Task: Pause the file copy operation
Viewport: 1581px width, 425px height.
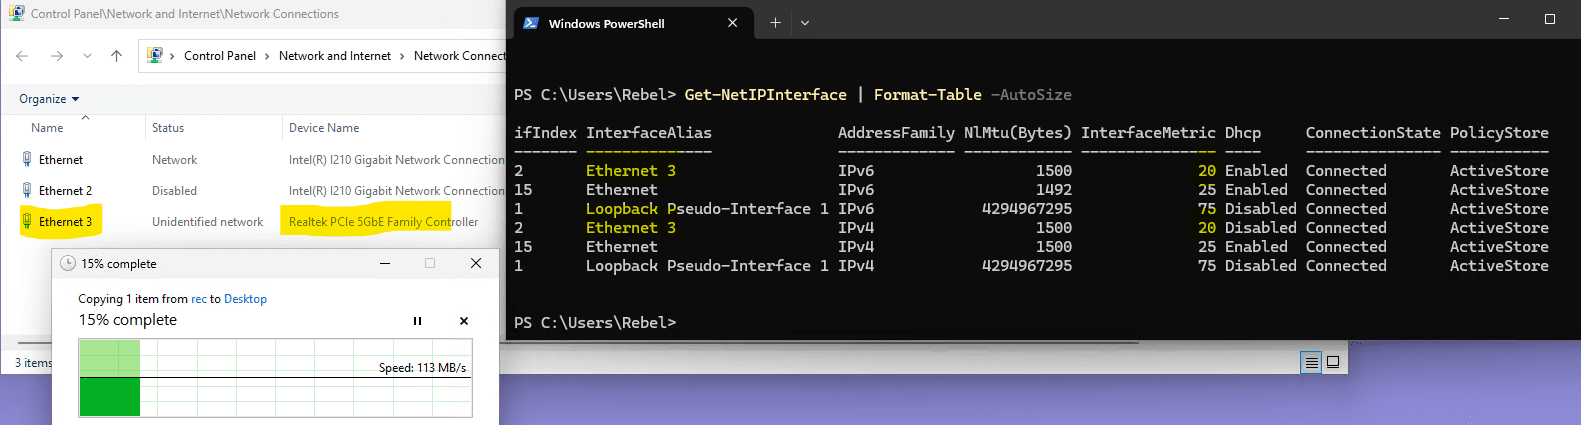Action: point(417,321)
